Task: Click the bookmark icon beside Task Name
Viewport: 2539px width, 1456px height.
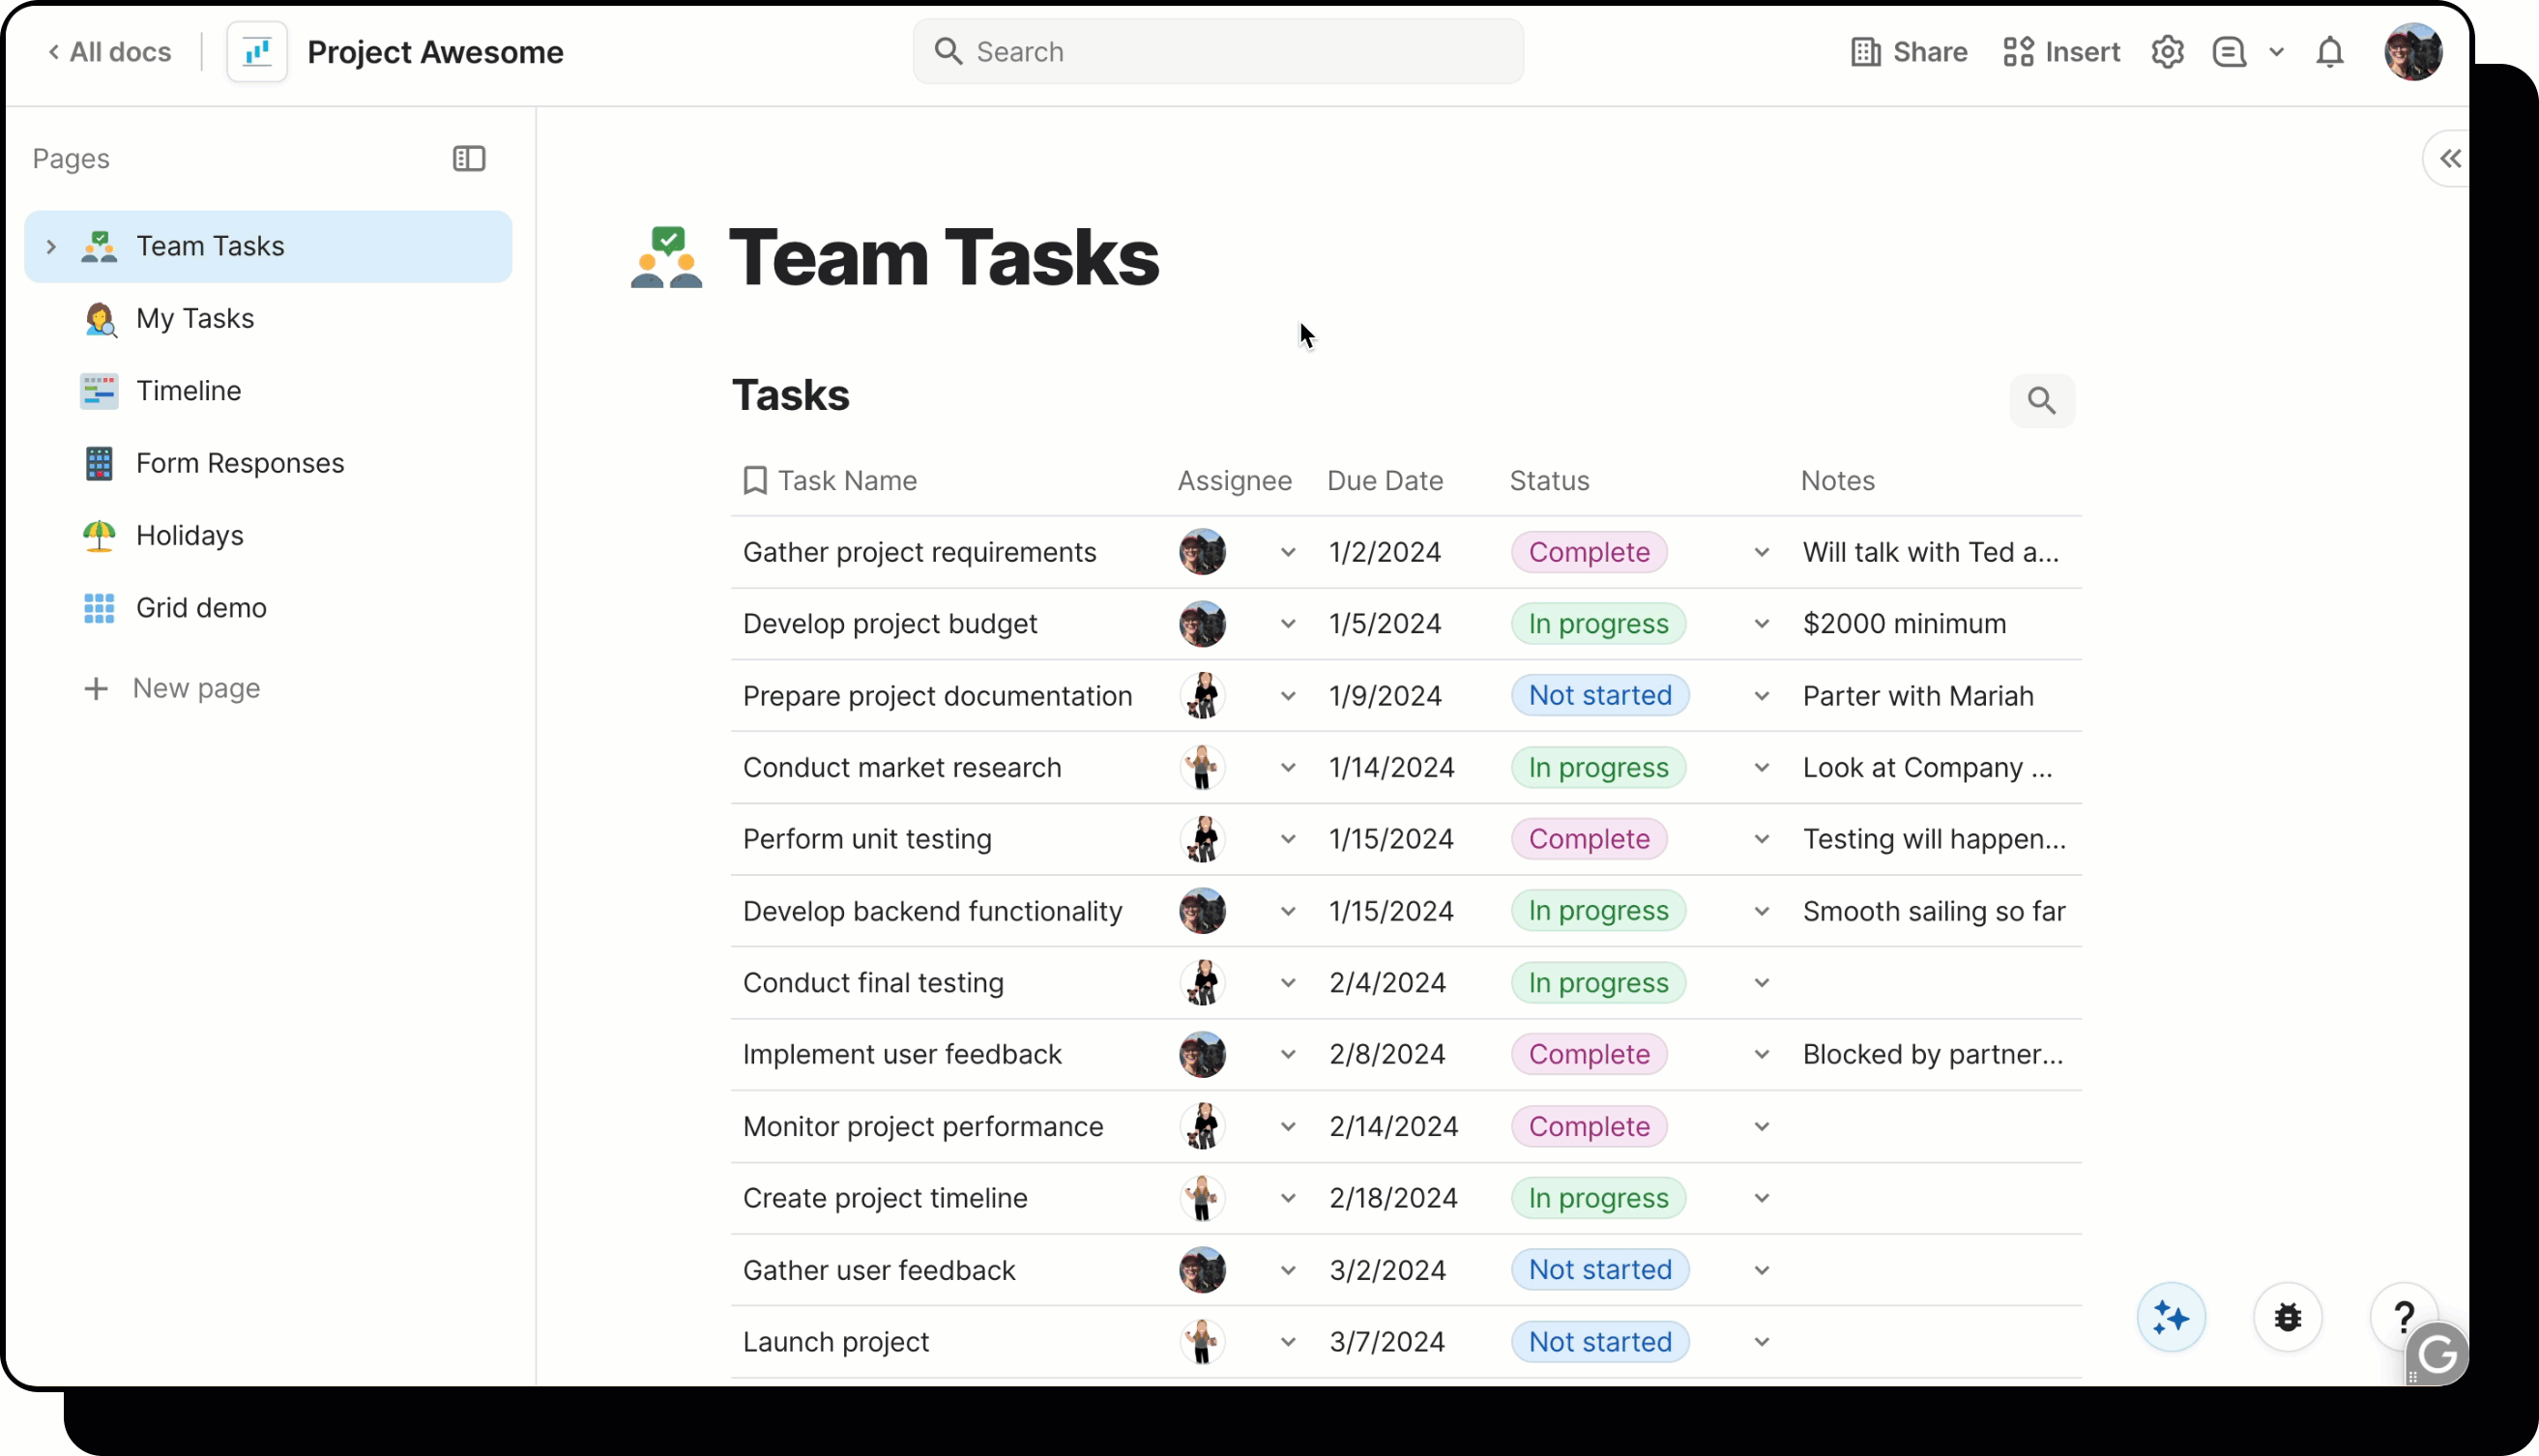Action: coord(755,481)
